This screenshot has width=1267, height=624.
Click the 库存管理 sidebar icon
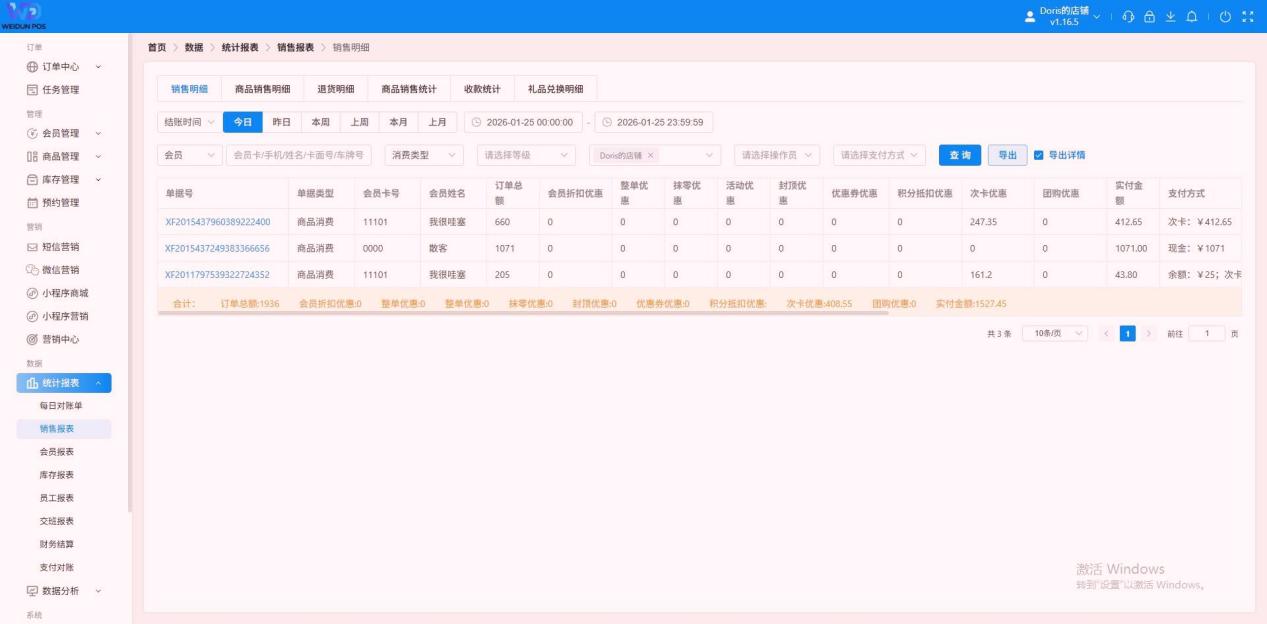pos(32,179)
